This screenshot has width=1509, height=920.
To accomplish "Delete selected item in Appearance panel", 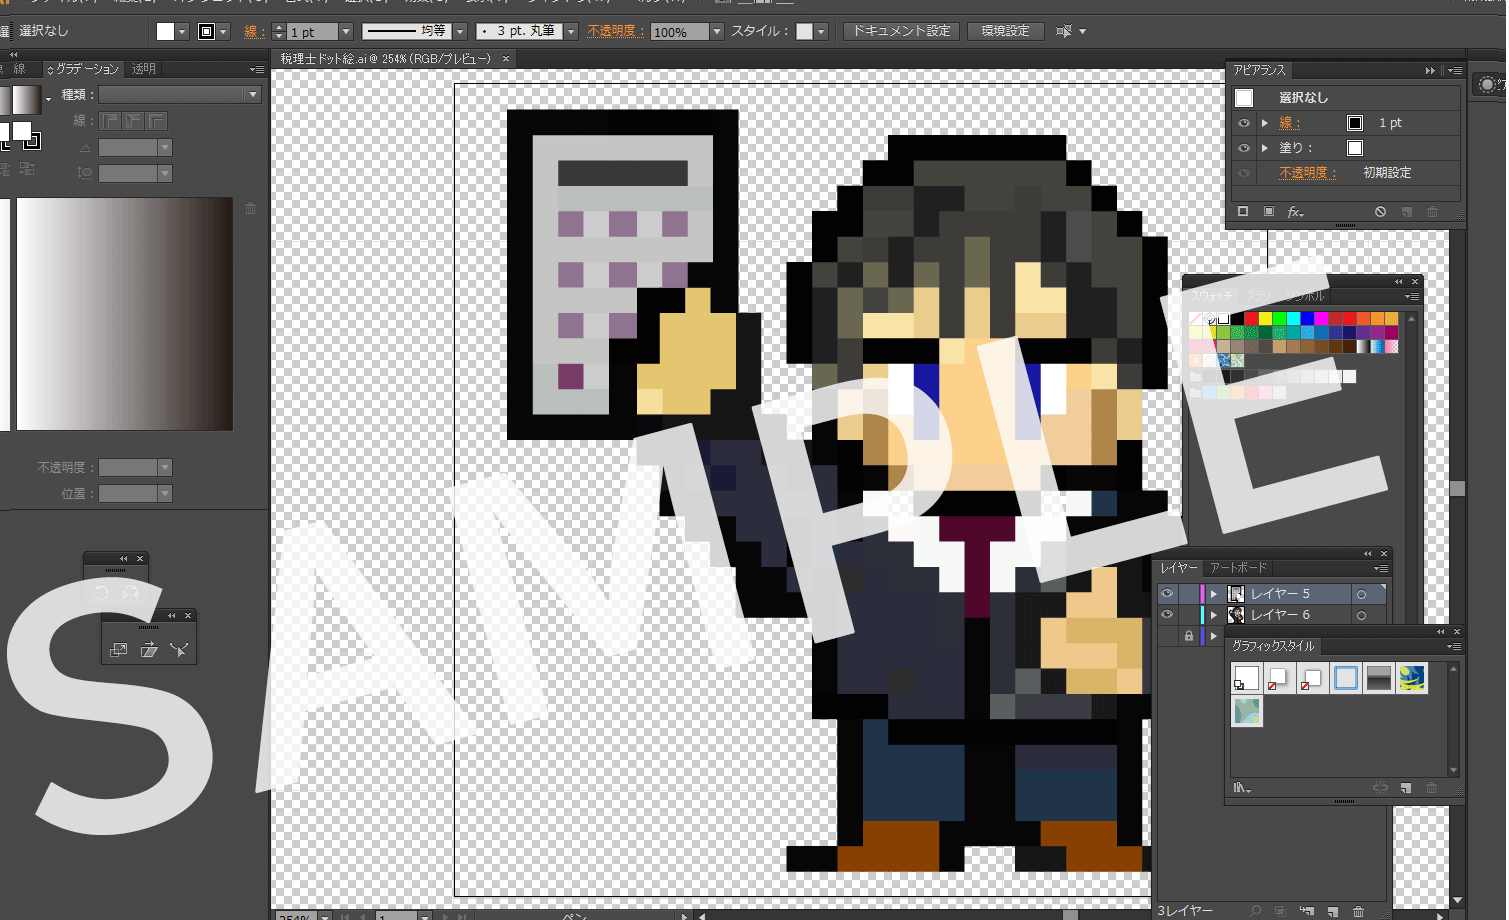I will click(1432, 212).
